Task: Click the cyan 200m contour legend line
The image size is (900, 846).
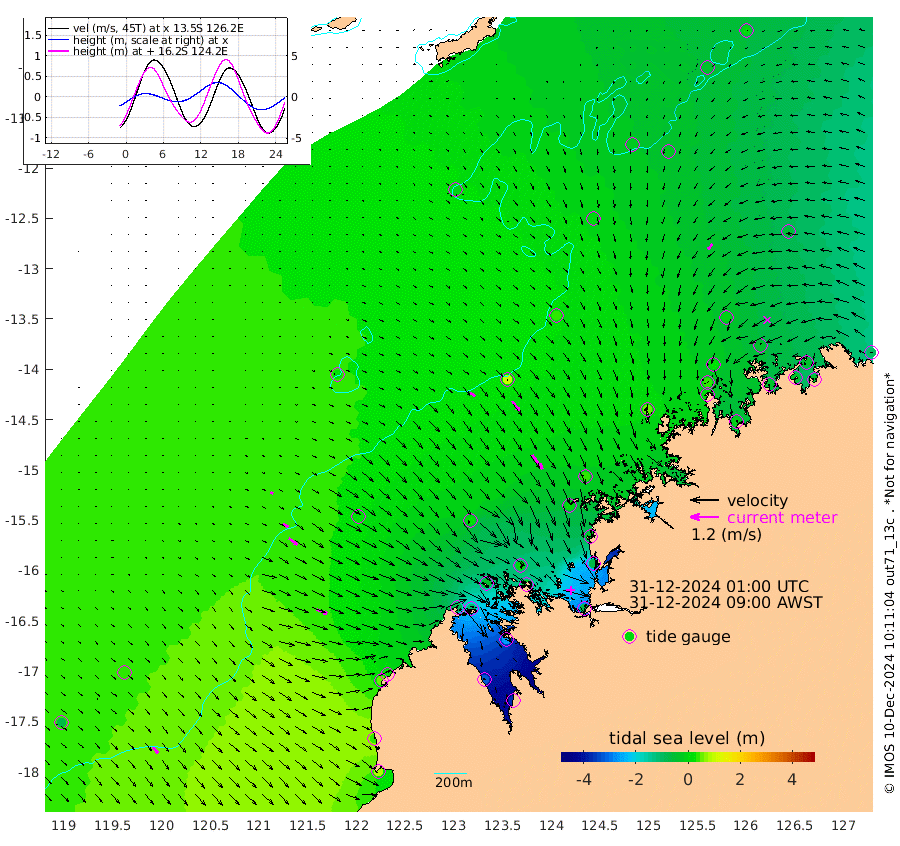Action: [x=451, y=774]
